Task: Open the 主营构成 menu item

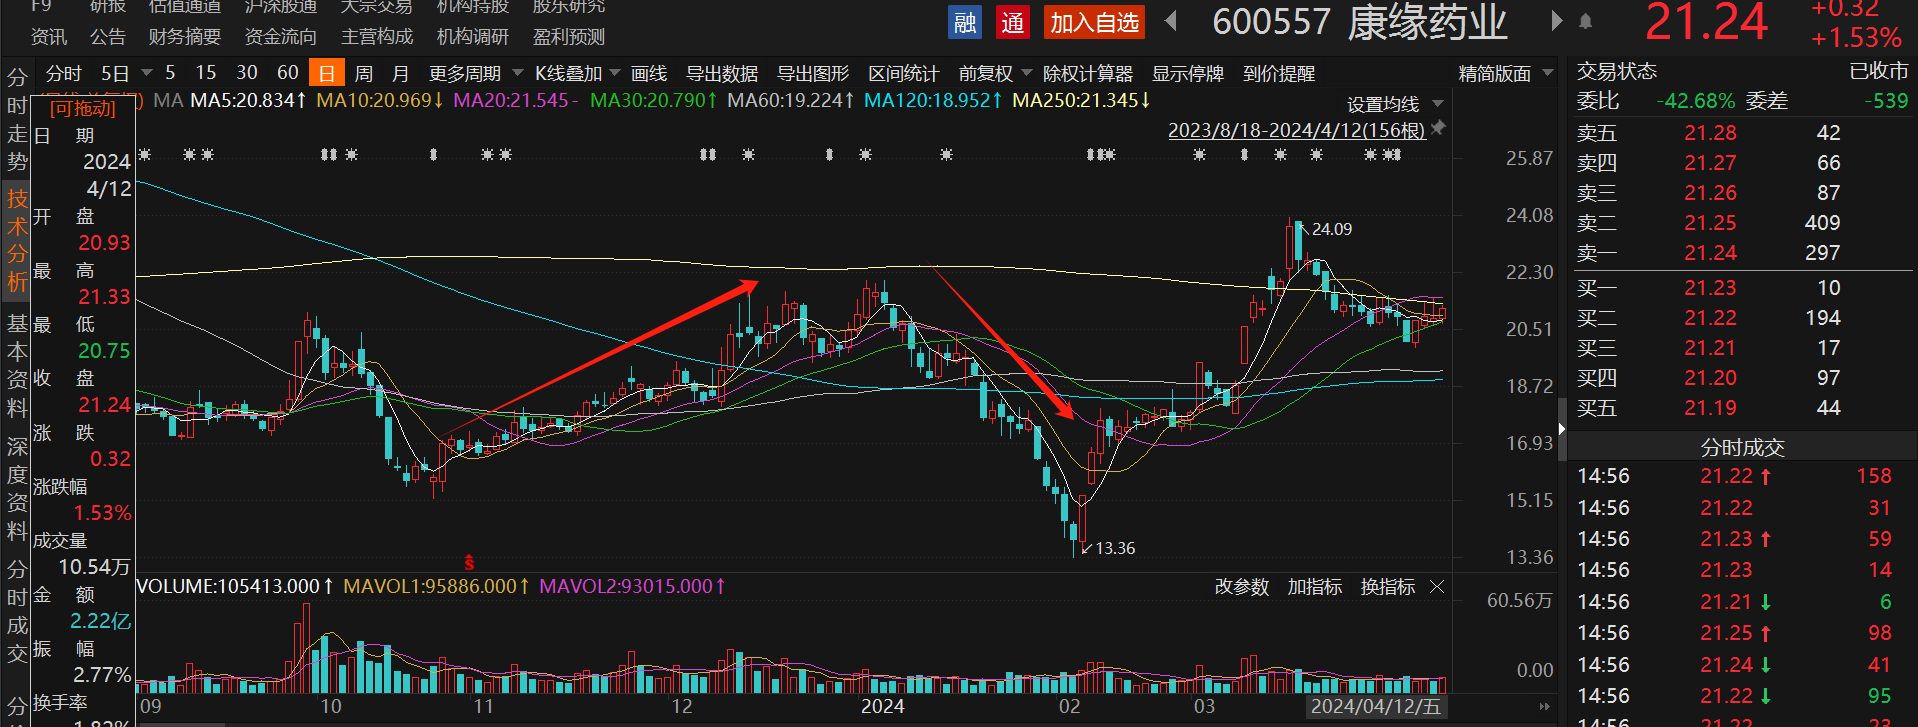Action: [x=377, y=37]
